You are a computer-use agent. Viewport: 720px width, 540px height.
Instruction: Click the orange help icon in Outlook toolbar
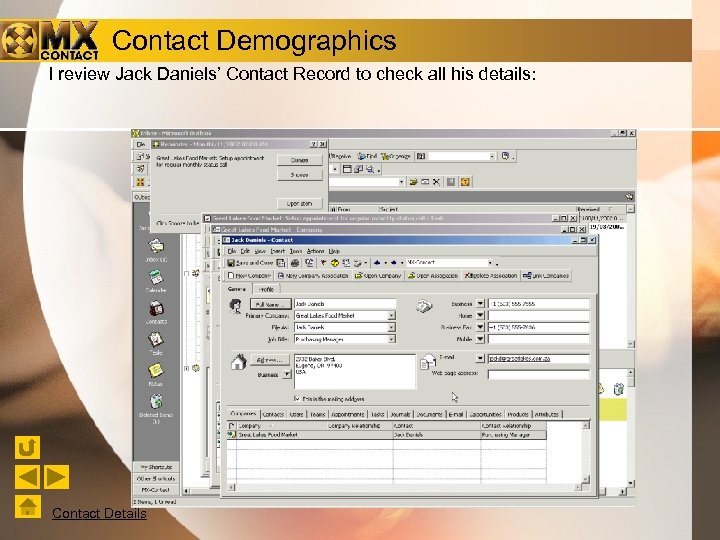[x=465, y=182]
